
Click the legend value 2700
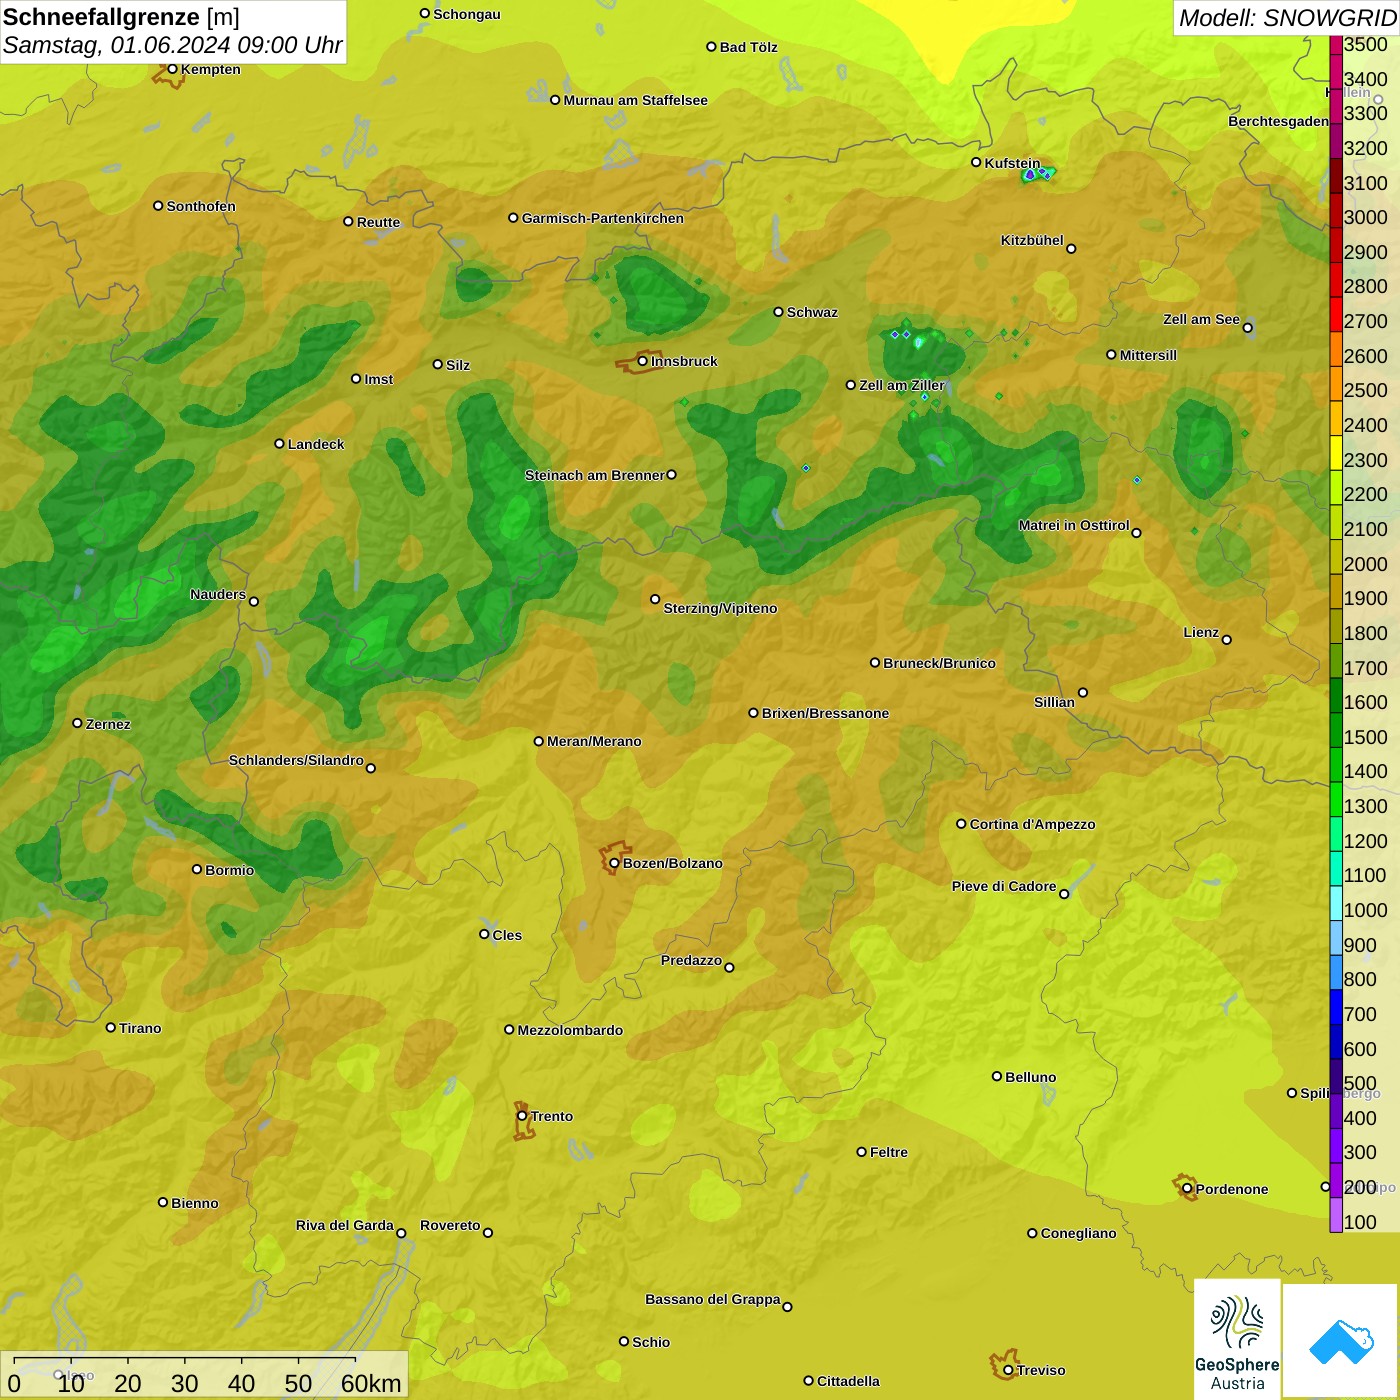pos(1366,321)
